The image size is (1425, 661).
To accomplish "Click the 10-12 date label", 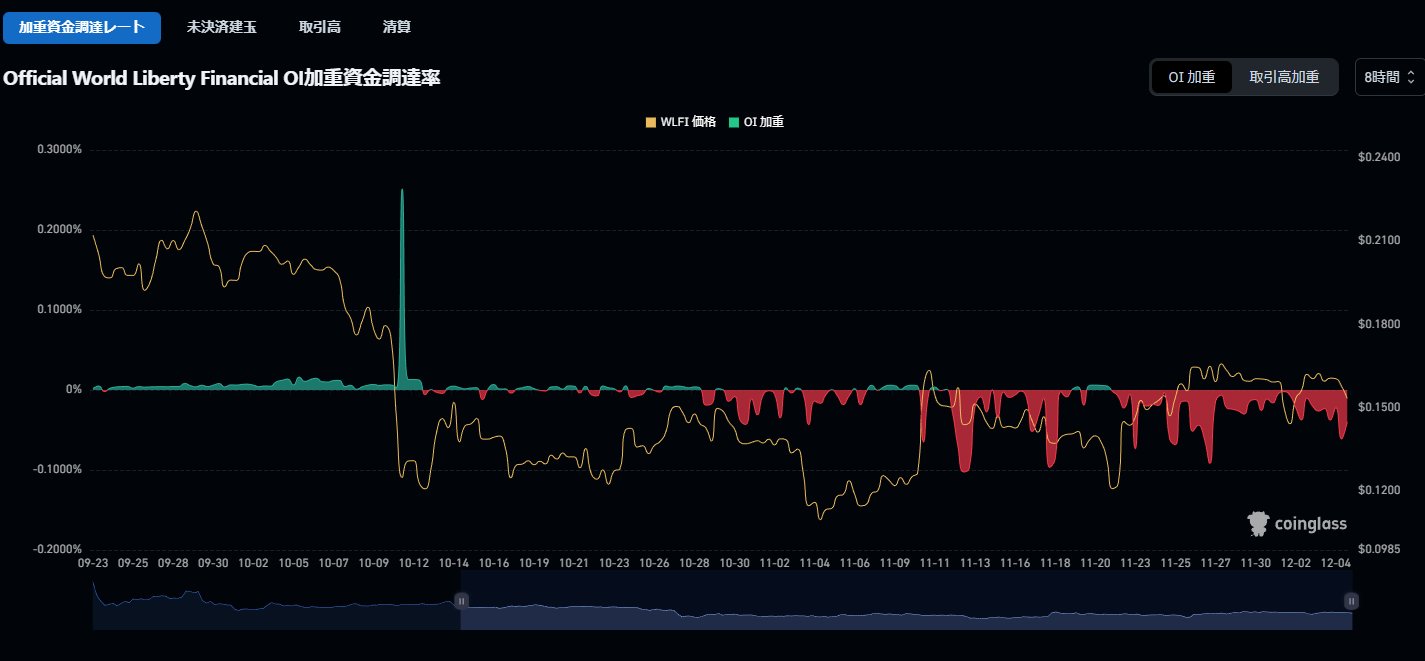I will (414, 563).
